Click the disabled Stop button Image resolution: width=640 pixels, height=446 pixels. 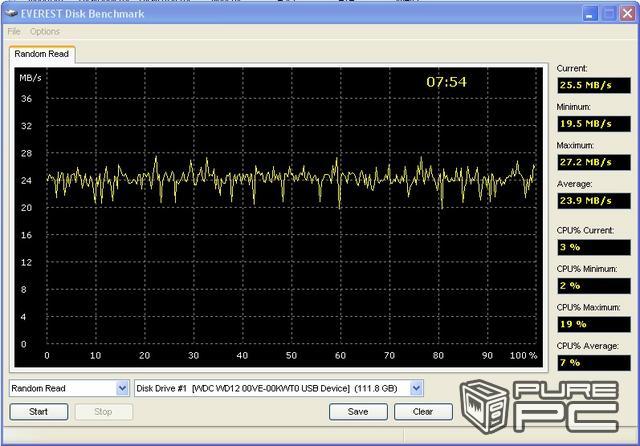coord(104,412)
